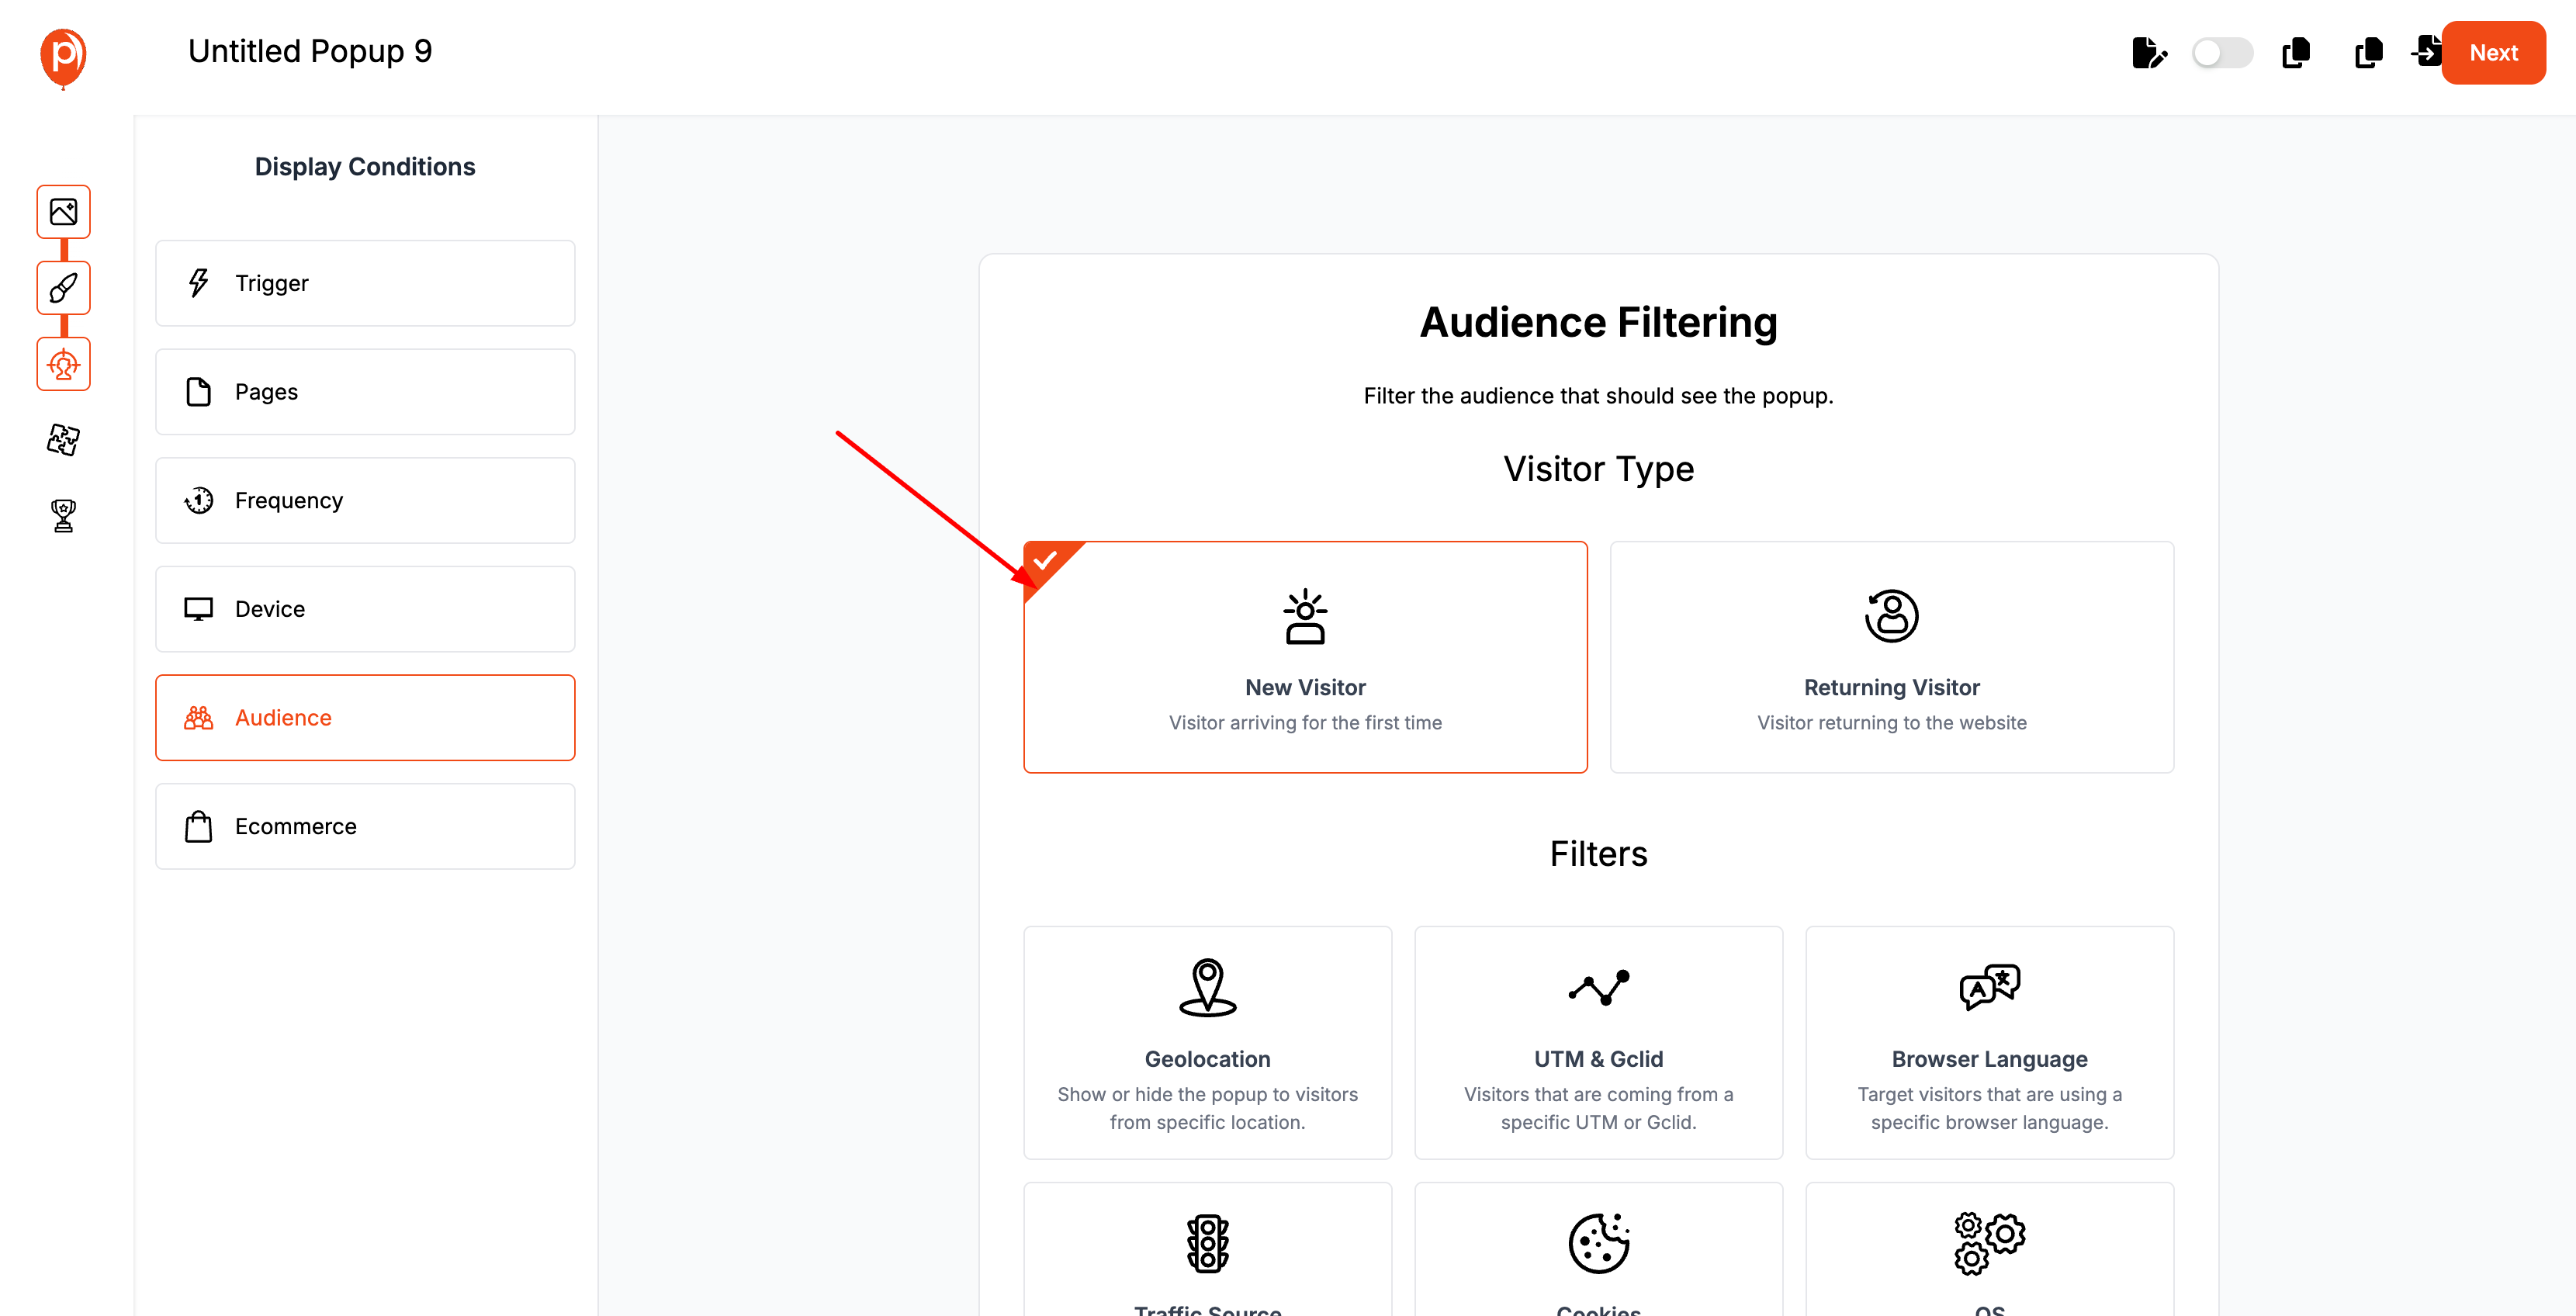The width and height of the screenshot is (2576, 1316).
Task: Expand the Pages display condition
Action: [365, 391]
